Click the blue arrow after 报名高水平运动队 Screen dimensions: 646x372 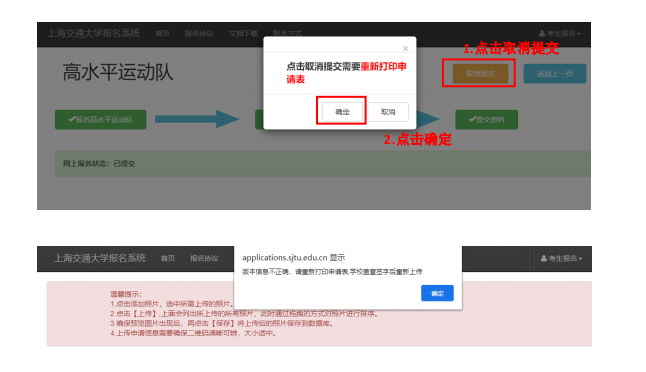click(x=197, y=119)
